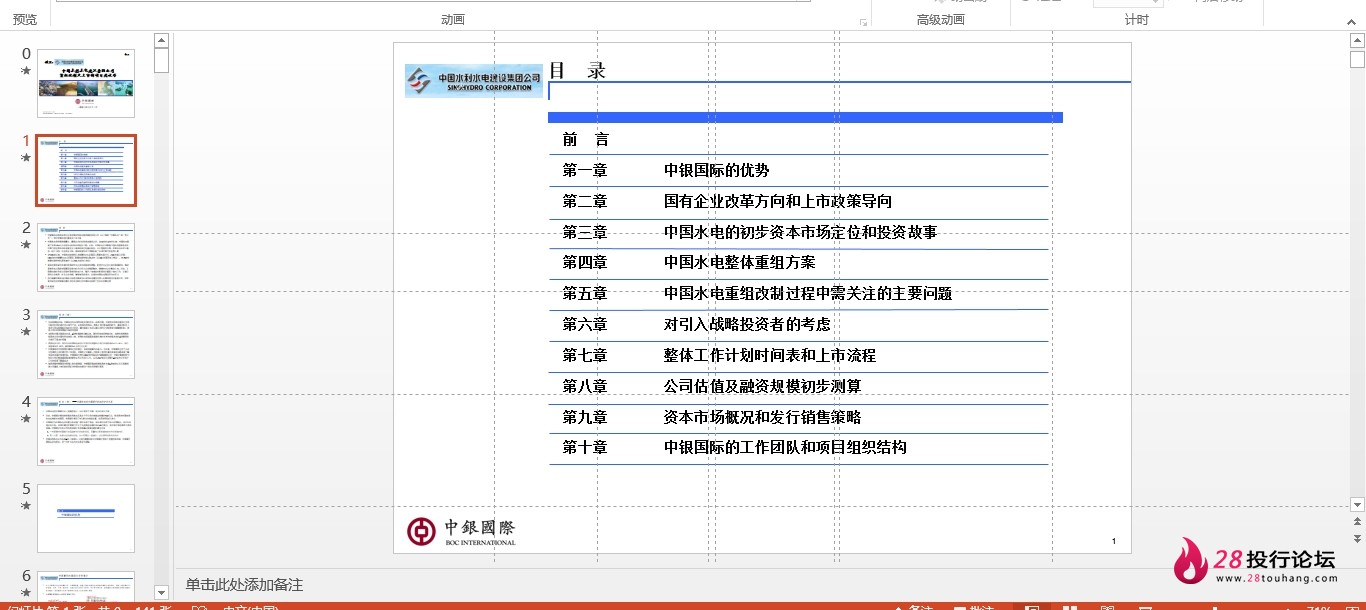Screen dimensions: 1366x610
Task: Click the text 国有企业改革方向和上市政策导向
Action: pos(778,201)
